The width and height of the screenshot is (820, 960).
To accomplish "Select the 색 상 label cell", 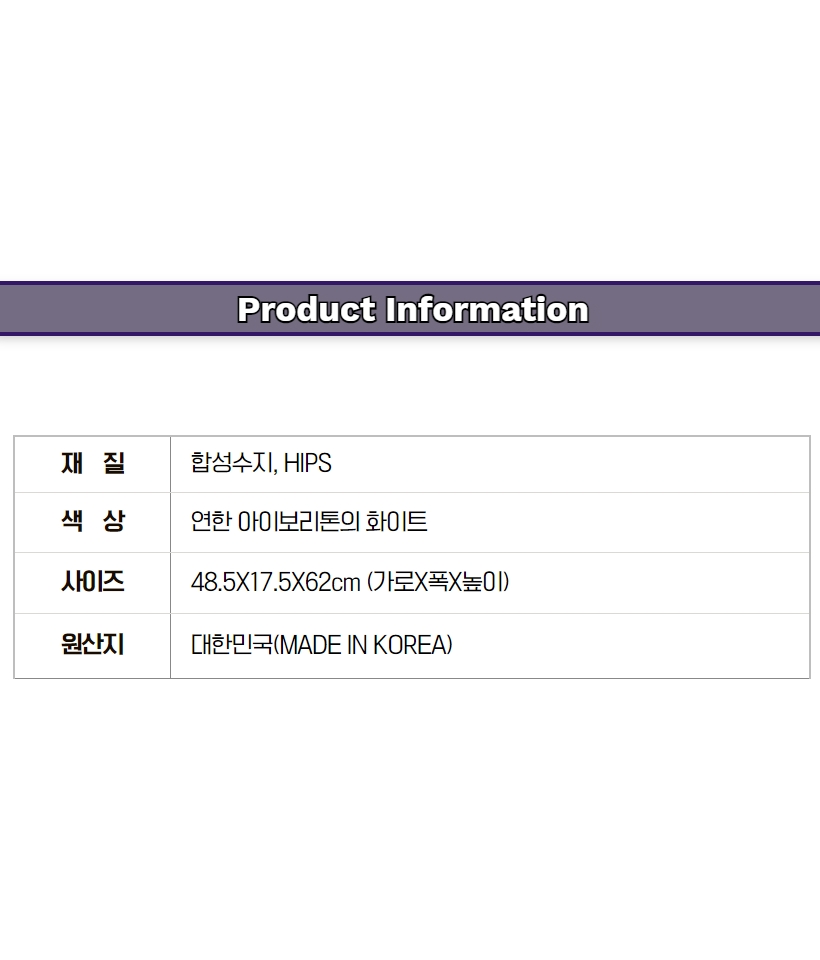I will pos(92,522).
